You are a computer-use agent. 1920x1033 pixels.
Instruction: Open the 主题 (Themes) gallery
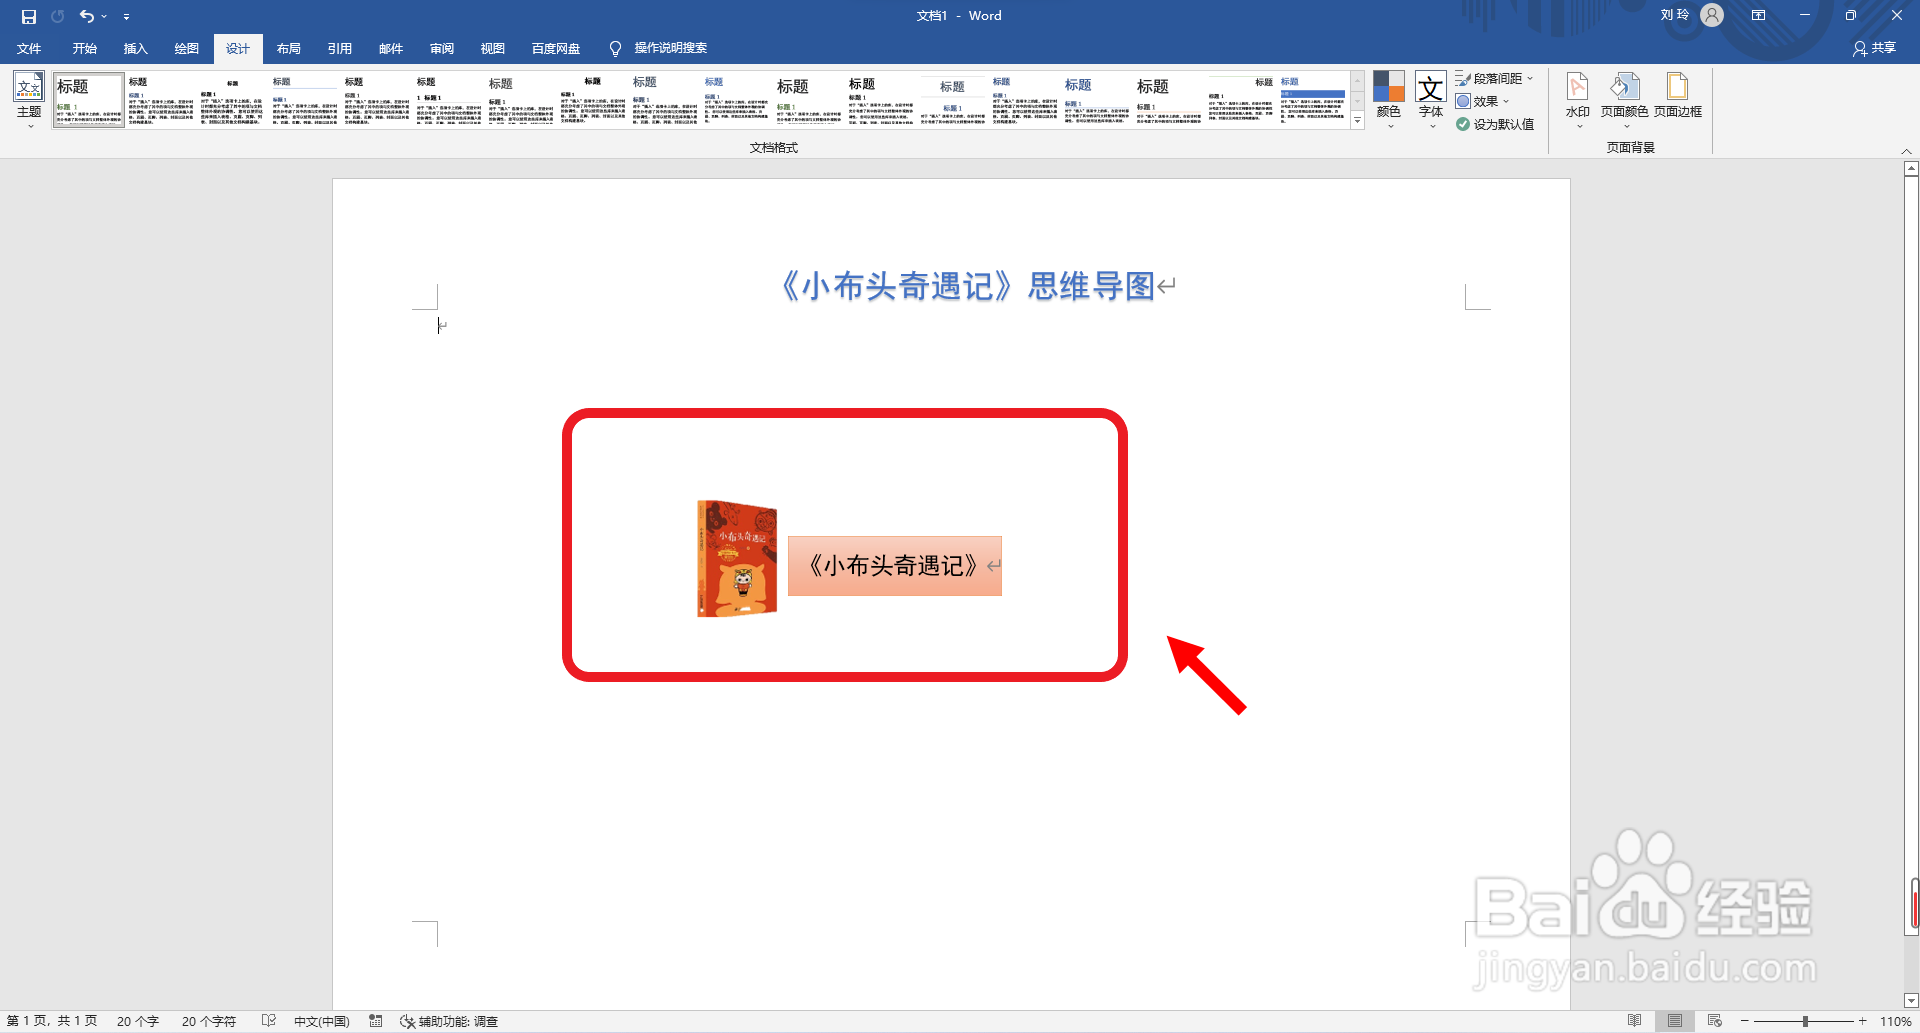(x=29, y=99)
